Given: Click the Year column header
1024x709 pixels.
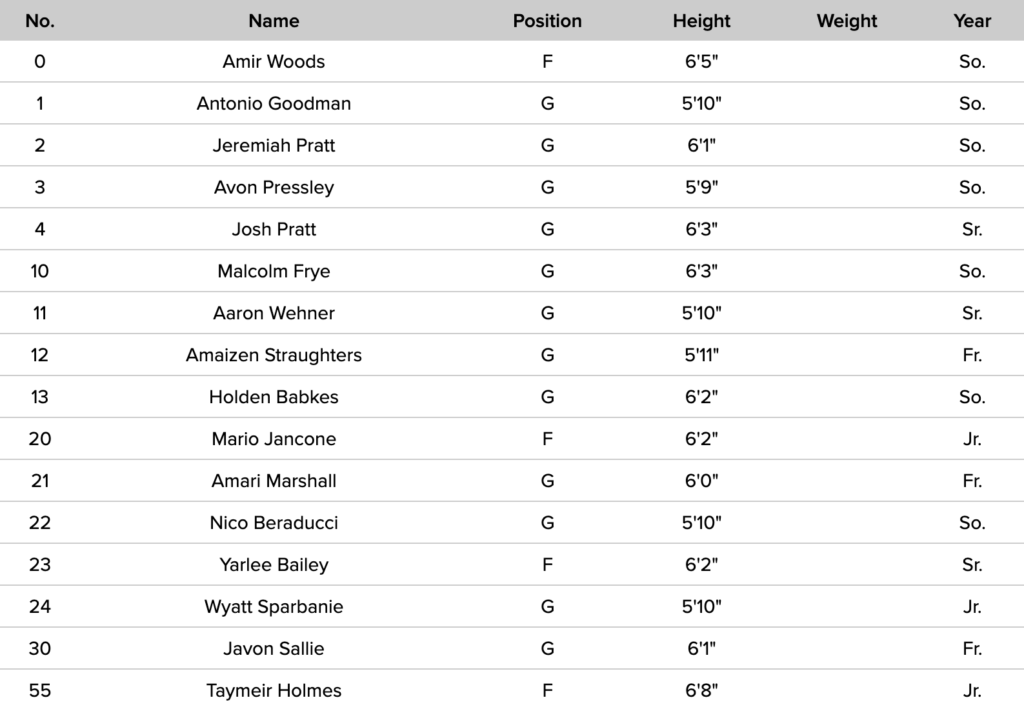Looking at the screenshot, I should pos(972,20).
